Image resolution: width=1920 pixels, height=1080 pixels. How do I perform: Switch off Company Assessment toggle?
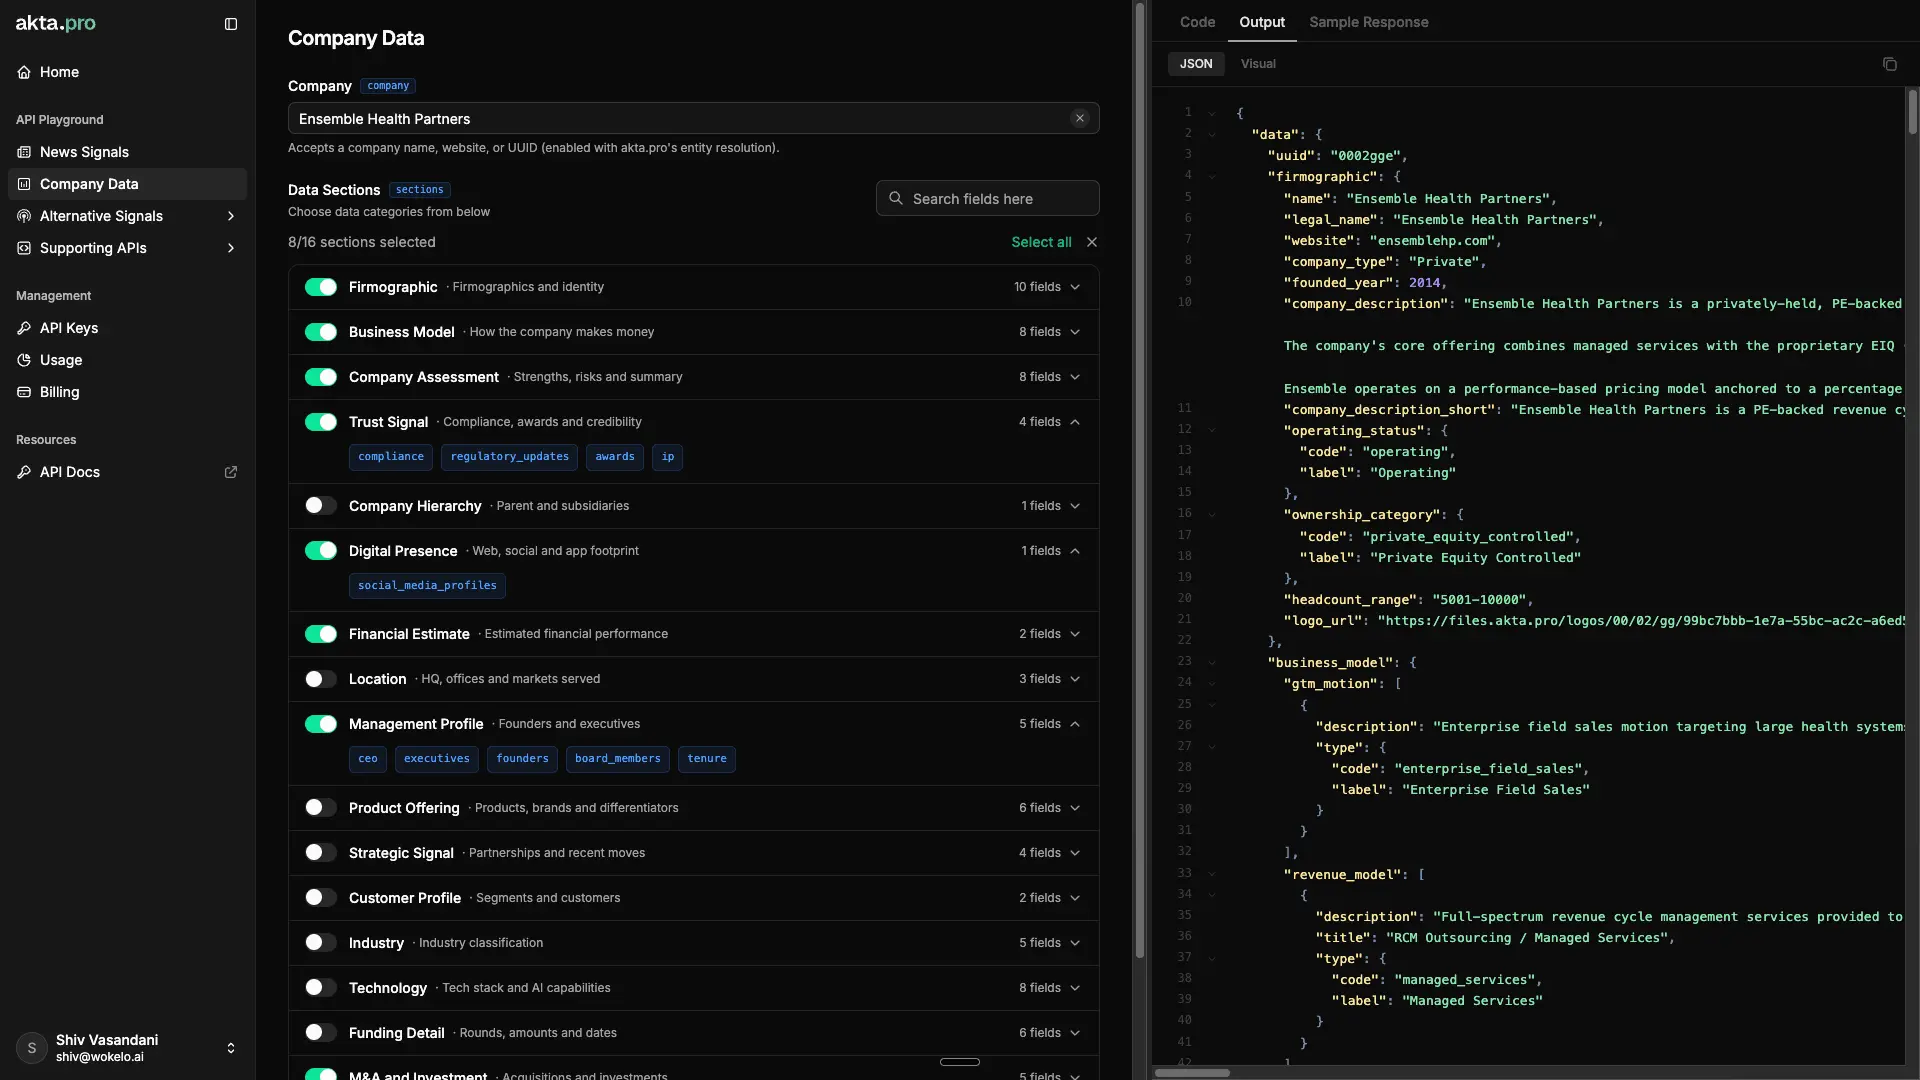point(321,377)
